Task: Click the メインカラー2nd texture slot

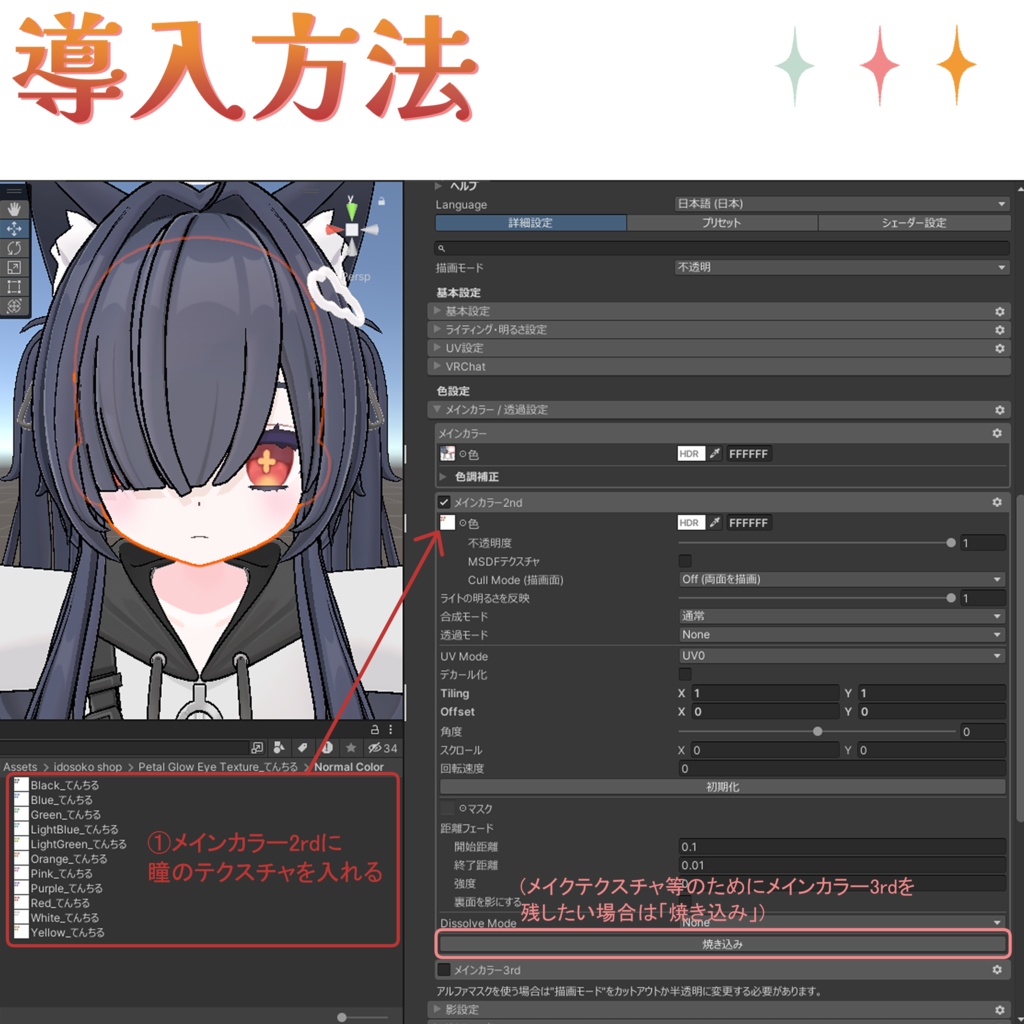Action: click(447, 522)
